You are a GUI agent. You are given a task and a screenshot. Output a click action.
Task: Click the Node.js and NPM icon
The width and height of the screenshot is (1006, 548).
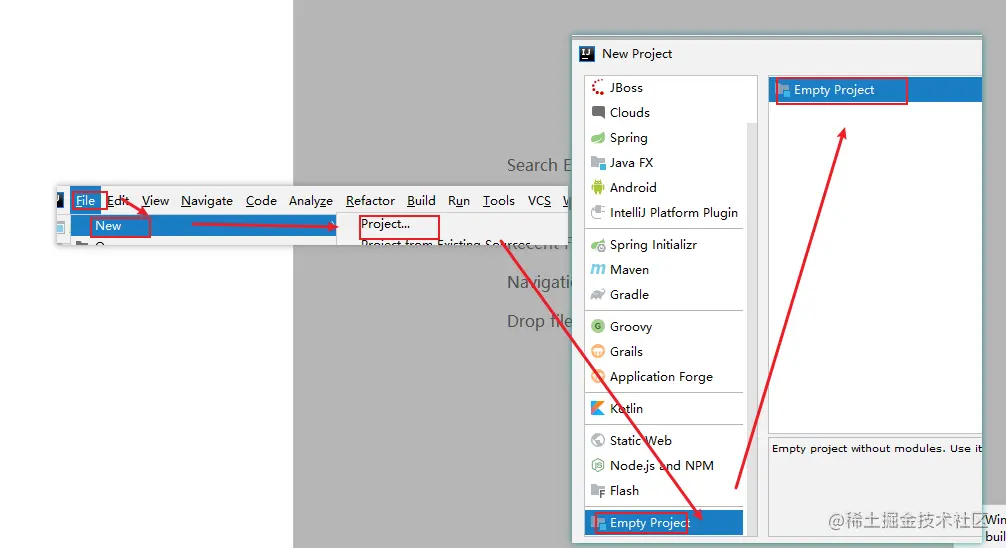tap(598, 465)
